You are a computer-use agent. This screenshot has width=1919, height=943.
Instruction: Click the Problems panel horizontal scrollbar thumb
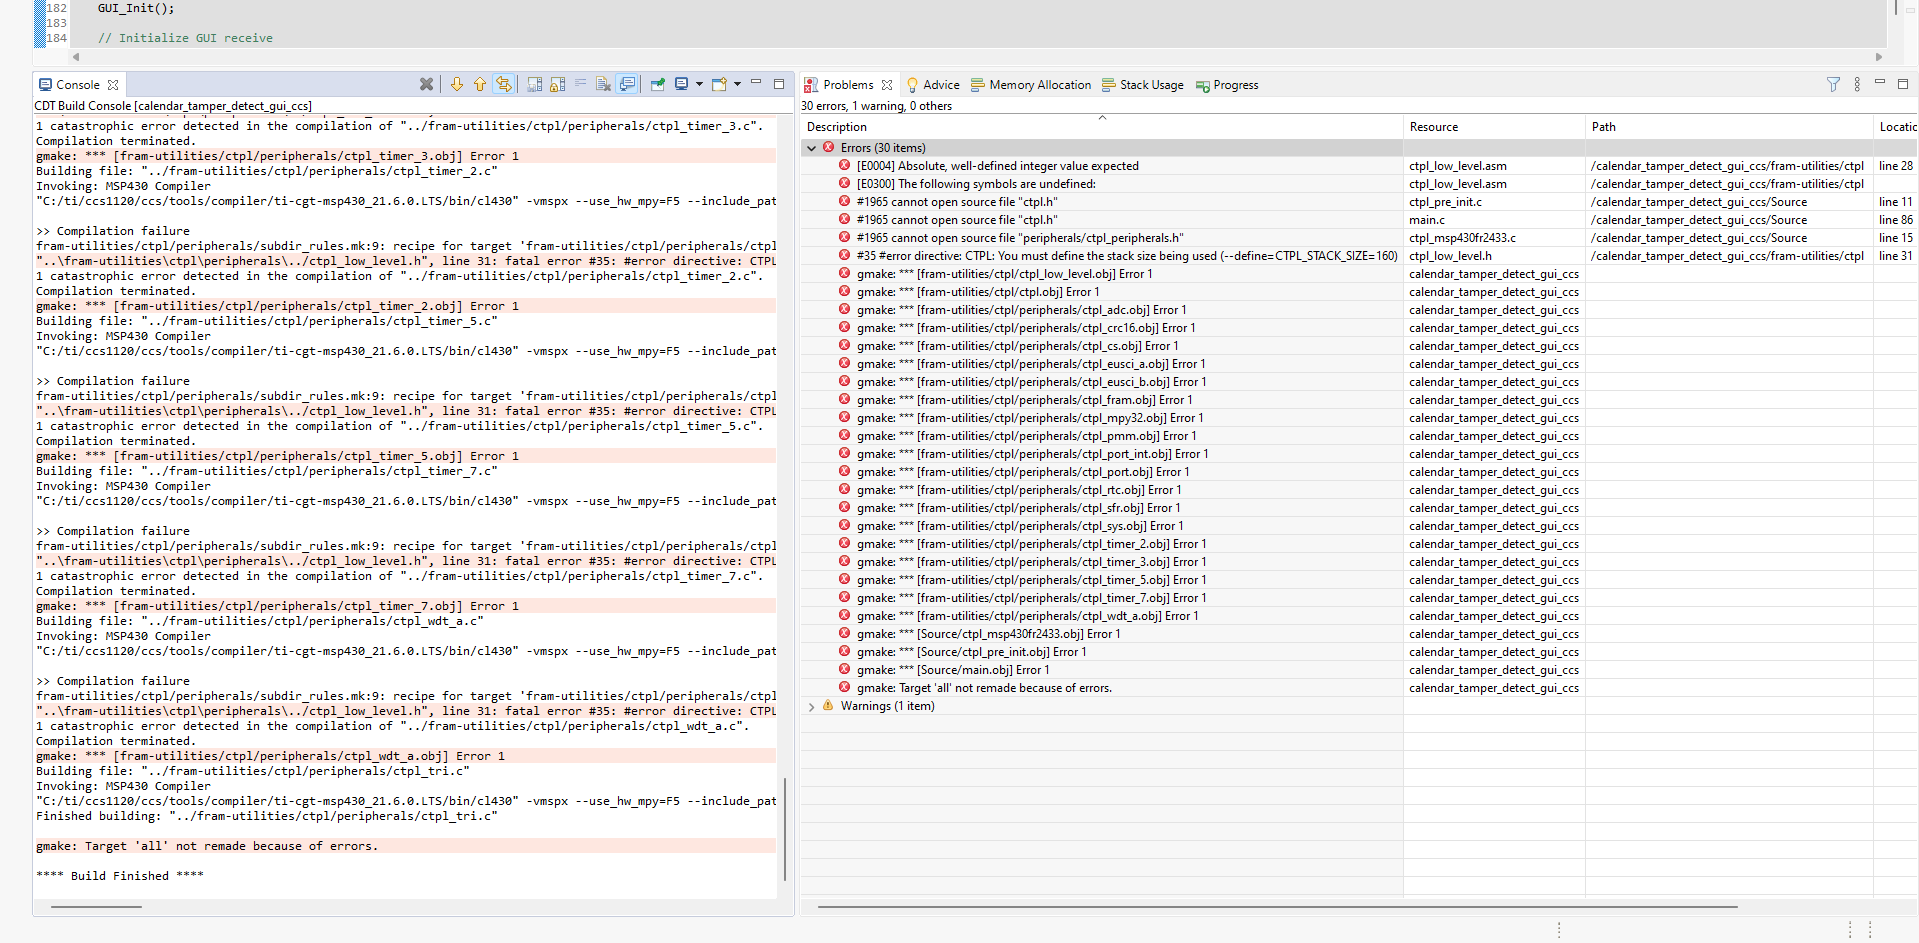pyautogui.click(x=1277, y=907)
